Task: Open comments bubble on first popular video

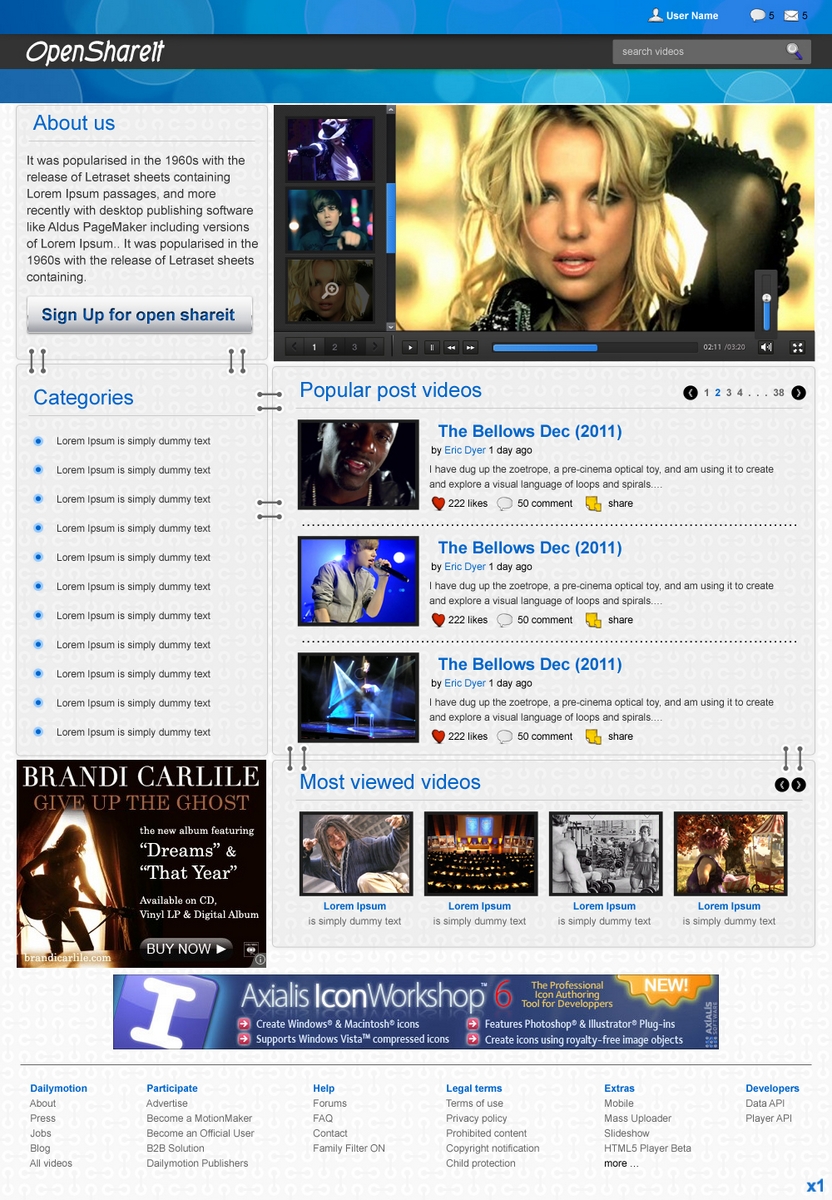Action: [505, 504]
